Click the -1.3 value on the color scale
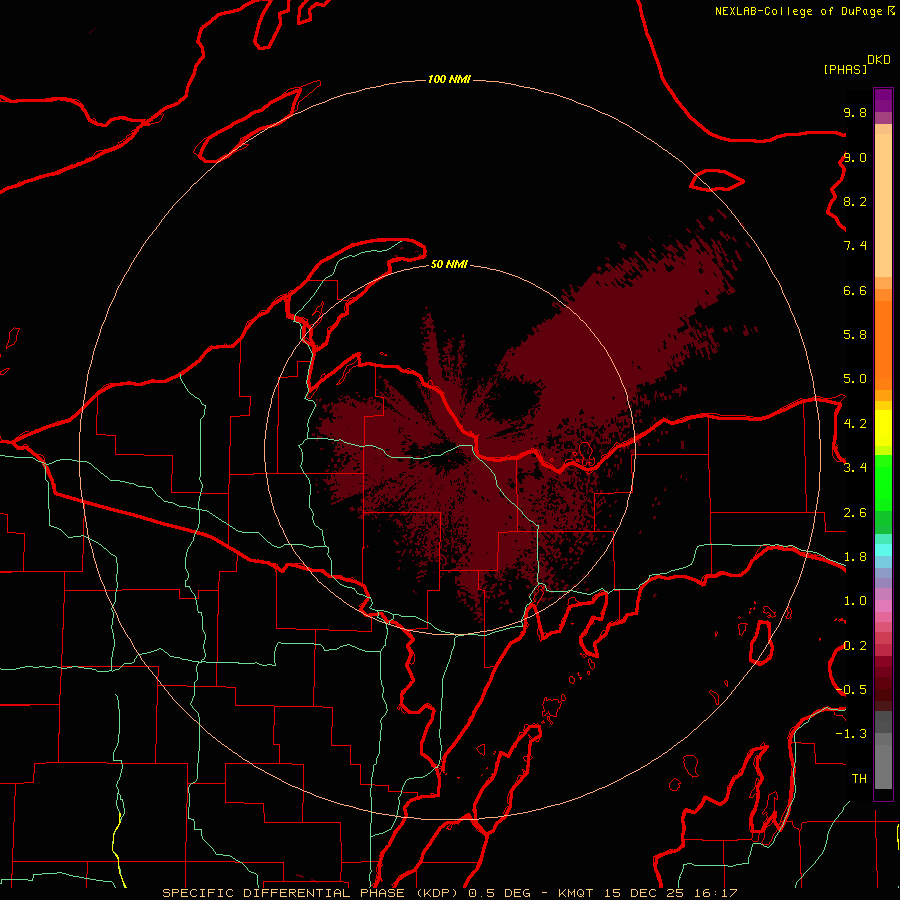The width and height of the screenshot is (900, 900). pyautogui.click(x=851, y=734)
